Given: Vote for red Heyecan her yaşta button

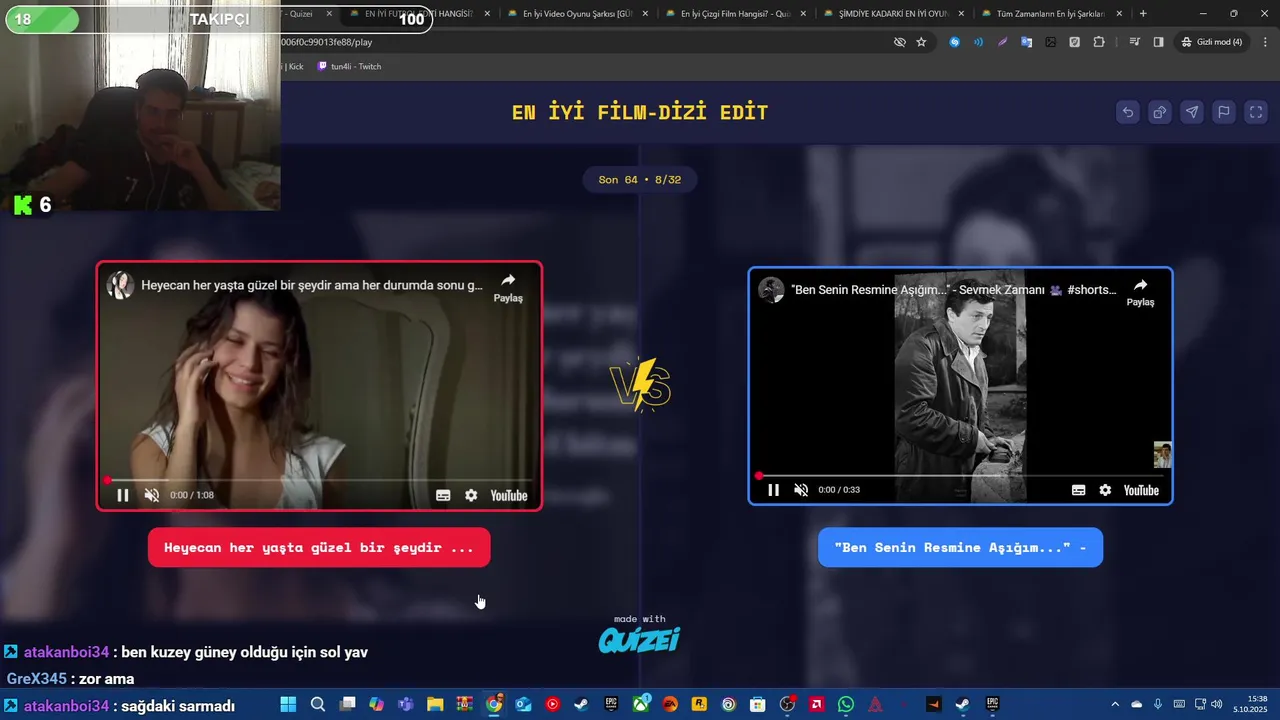Looking at the screenshot, I should pyautogui.click(x=319, y=548).
